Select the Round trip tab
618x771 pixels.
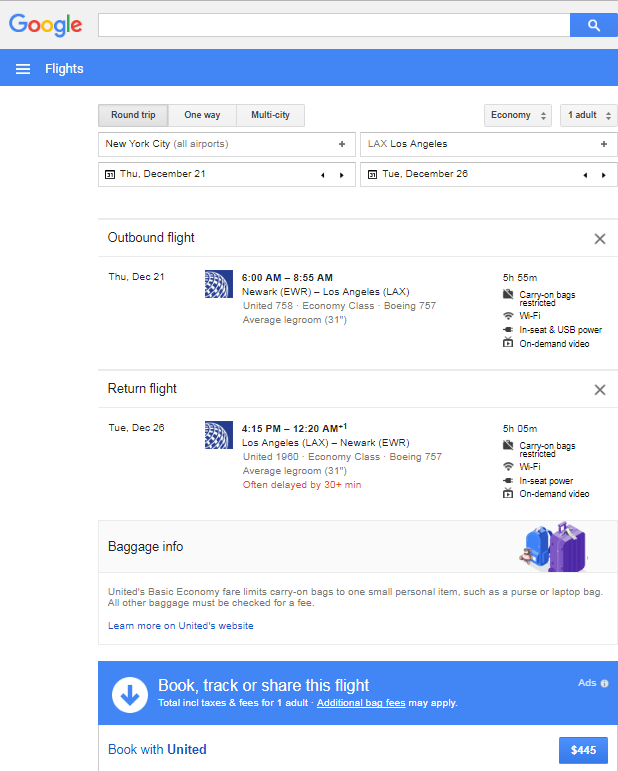click(x=133, y=115)
